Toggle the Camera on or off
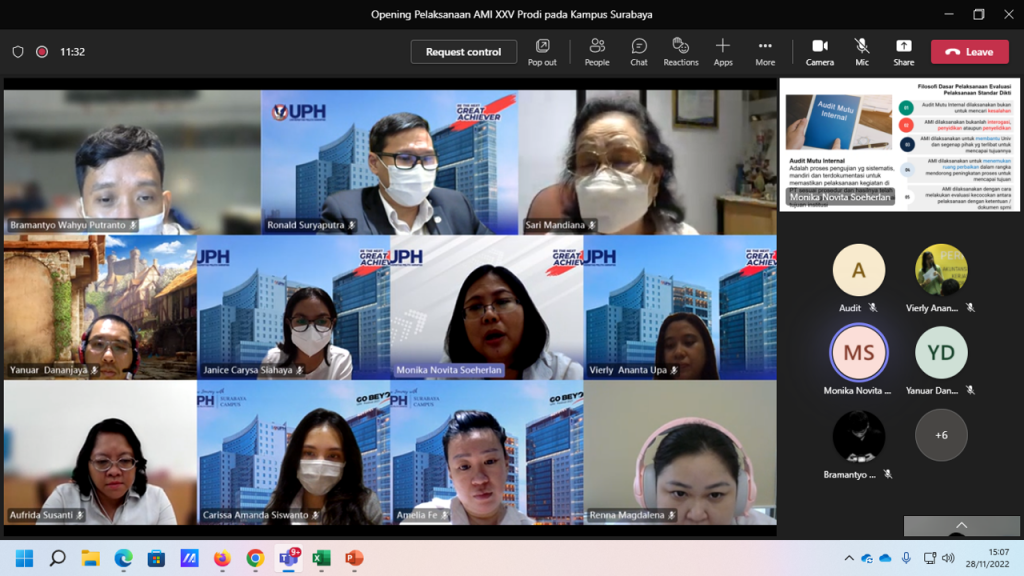Viewport: 1024px width, 576px height. 819,51
